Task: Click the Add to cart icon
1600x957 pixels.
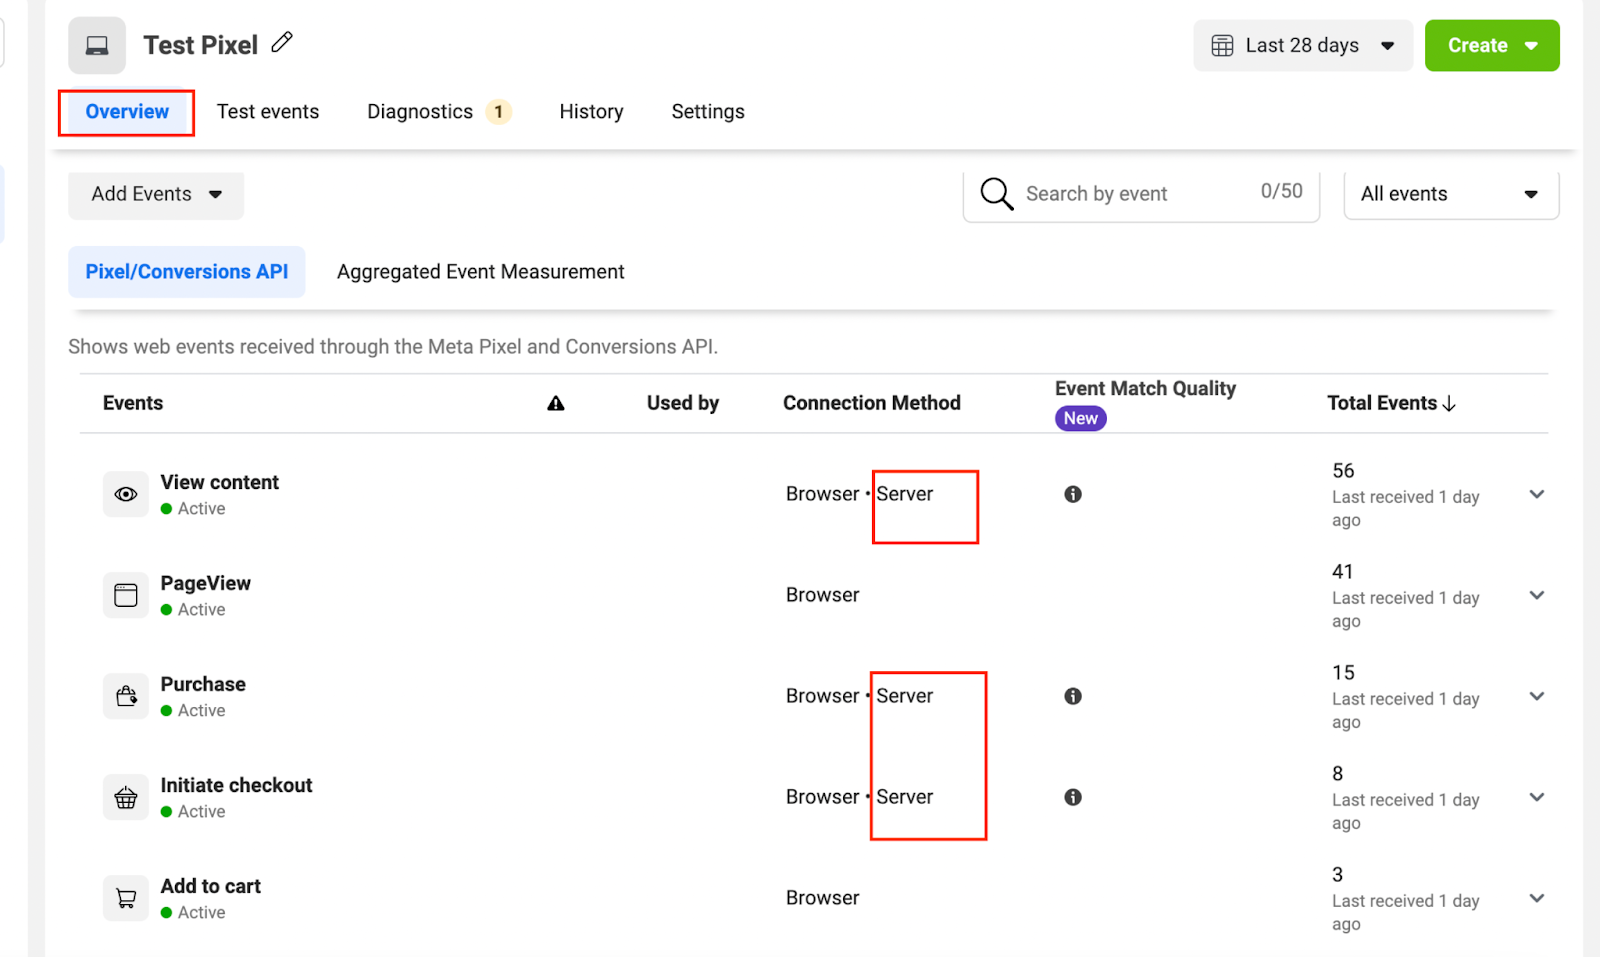Action: (126, 898)
